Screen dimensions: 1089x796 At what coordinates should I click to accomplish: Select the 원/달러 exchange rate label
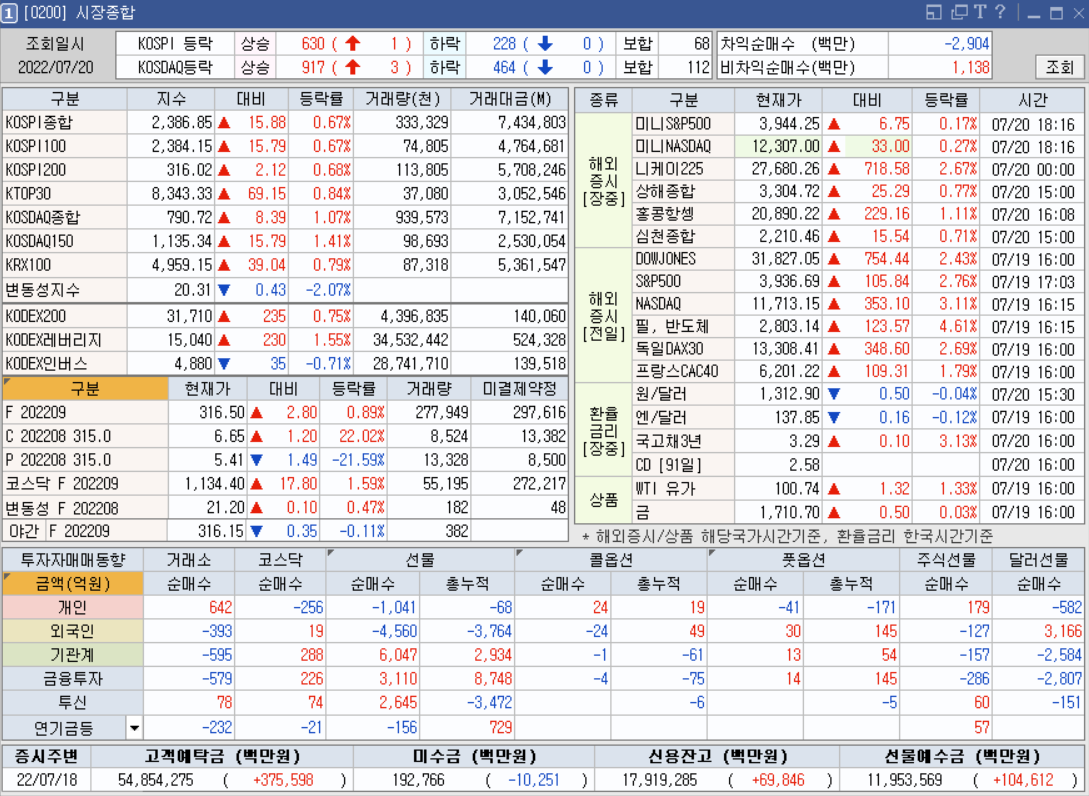[x=683, y=394]
